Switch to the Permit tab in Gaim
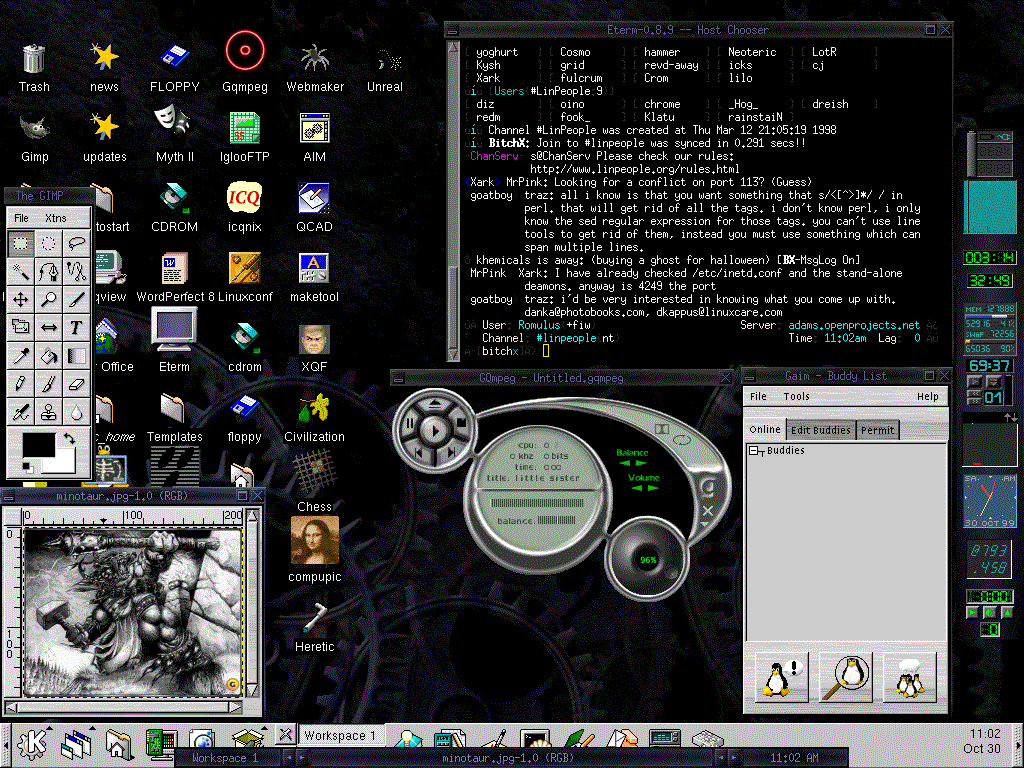Screen dimensions: 1024x768 click(x=877, y=430)
